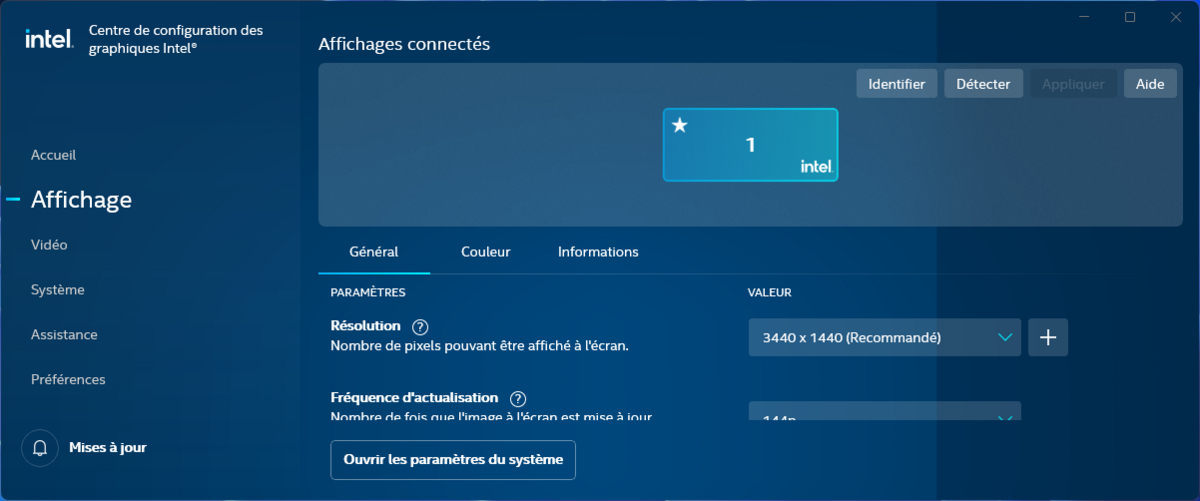Open the Système section
This screenshot has width=1200, height=501.
(57, 290)
